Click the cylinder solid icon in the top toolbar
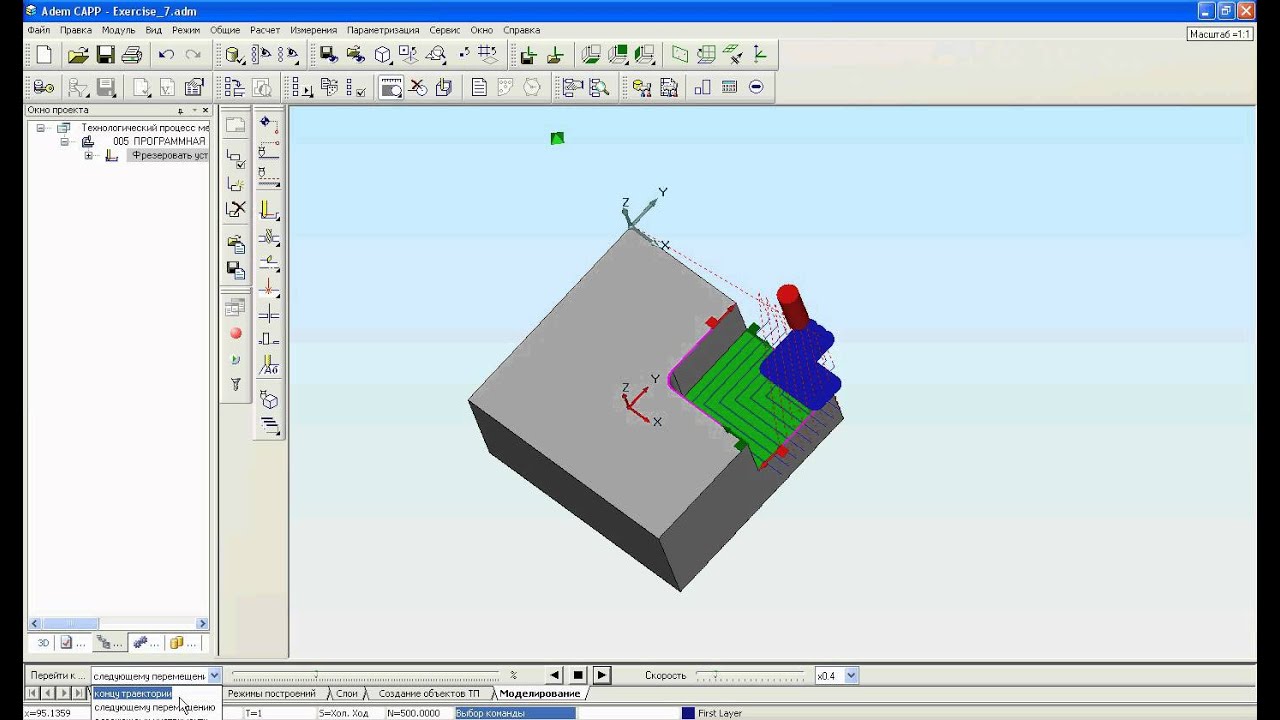 233,55
